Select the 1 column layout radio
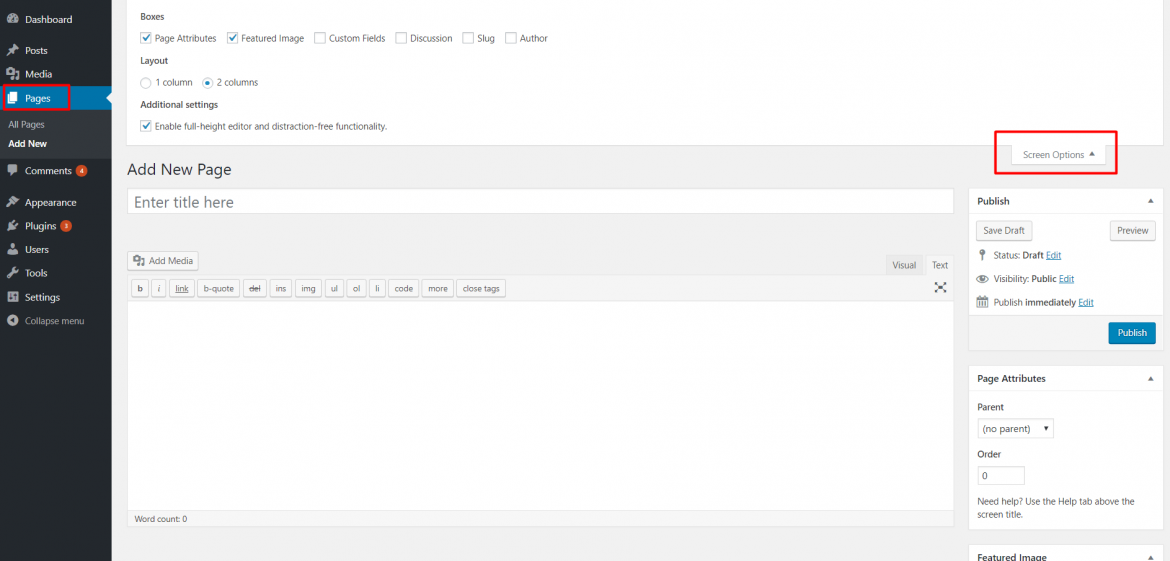The image size is (1170, 561). click(146, 83)
